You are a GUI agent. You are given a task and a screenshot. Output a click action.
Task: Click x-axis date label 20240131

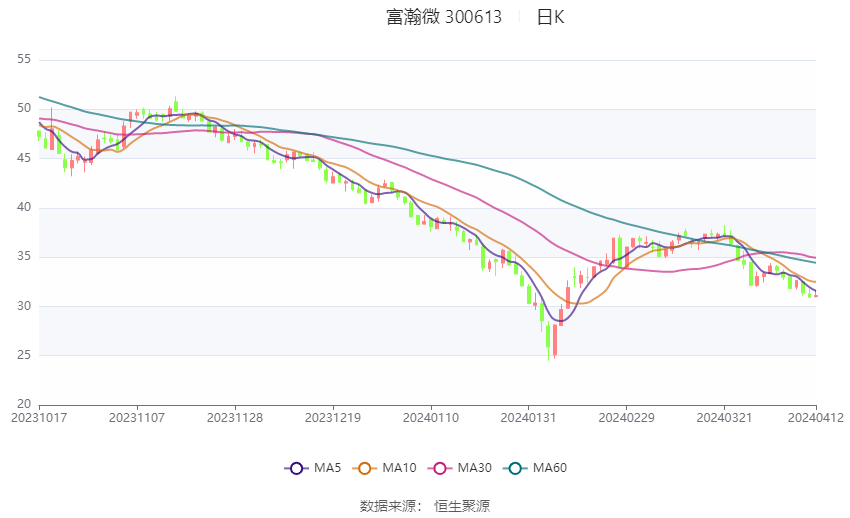click(529, 418)
